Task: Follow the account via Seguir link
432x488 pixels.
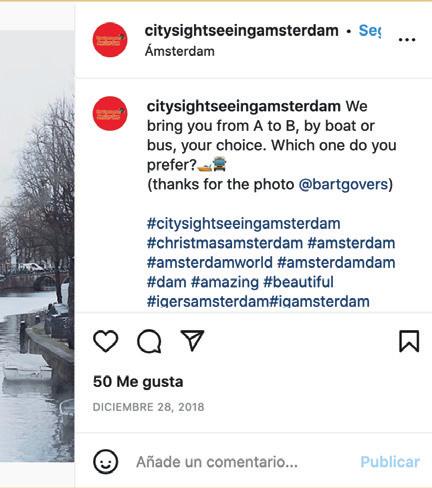Action: click(370, 31)
